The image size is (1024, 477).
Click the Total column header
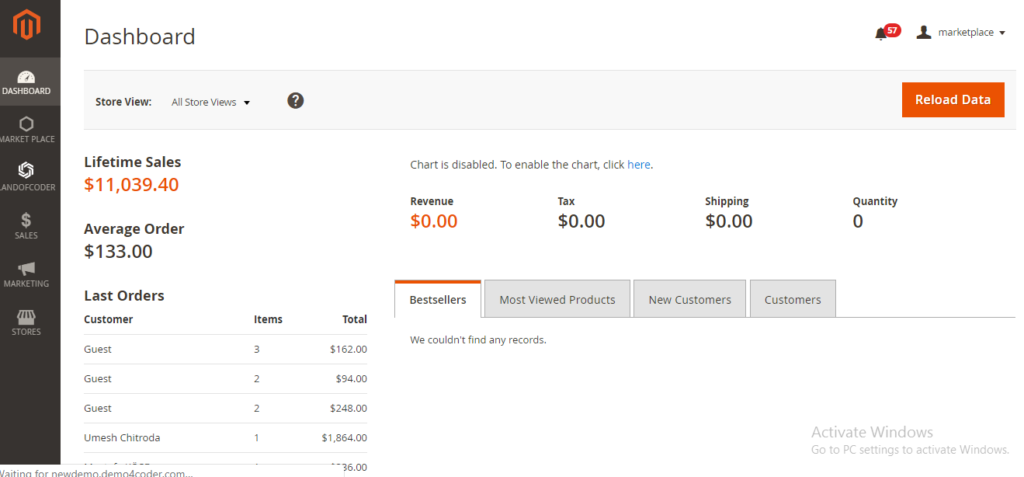355,320
